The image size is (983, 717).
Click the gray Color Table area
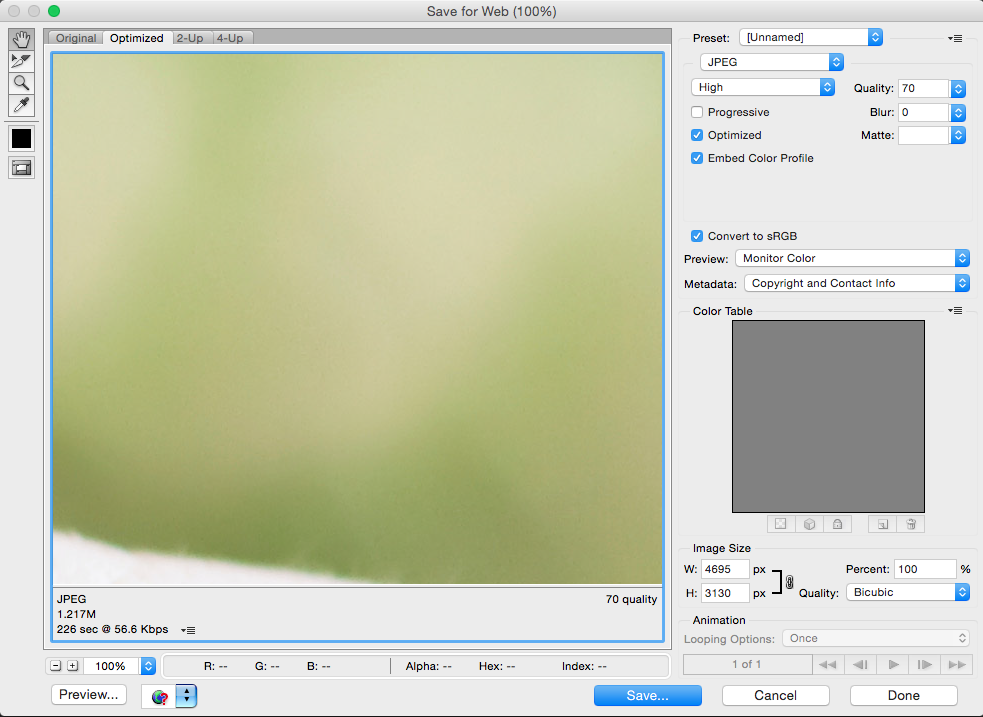coord(828,417)
